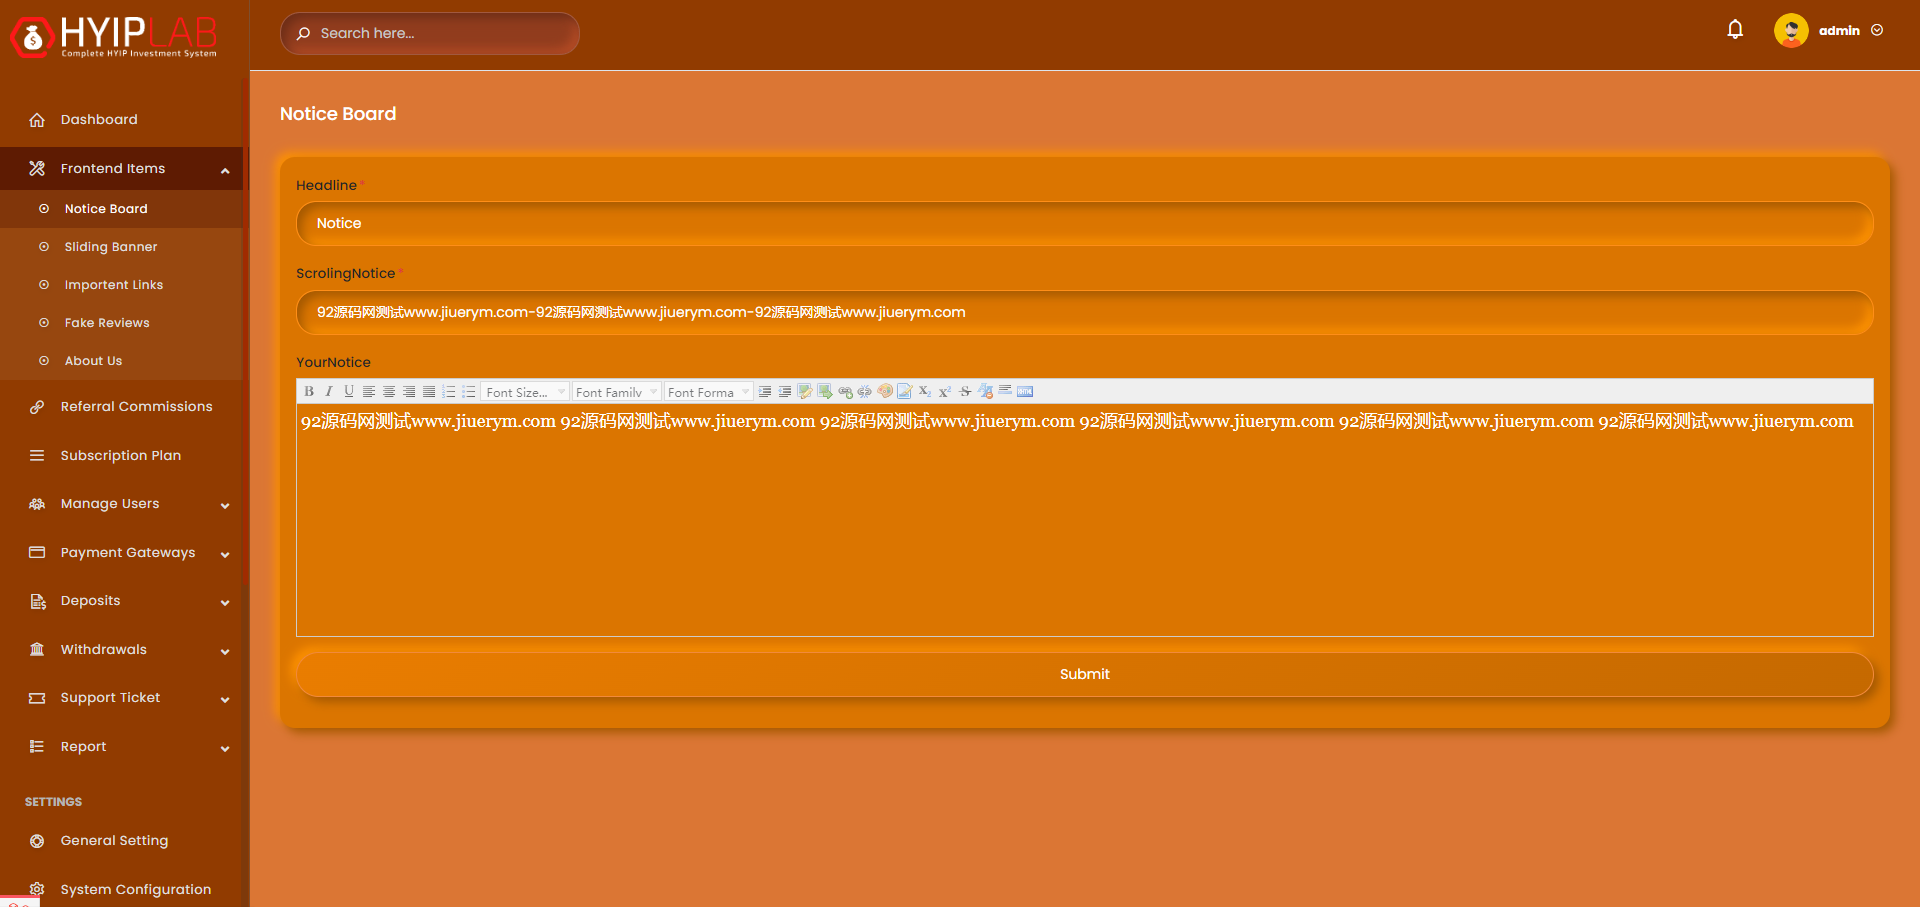Upload an image via editor toolbar
Viewport: 1920px width, 907px height.
[x=825, y=392]
